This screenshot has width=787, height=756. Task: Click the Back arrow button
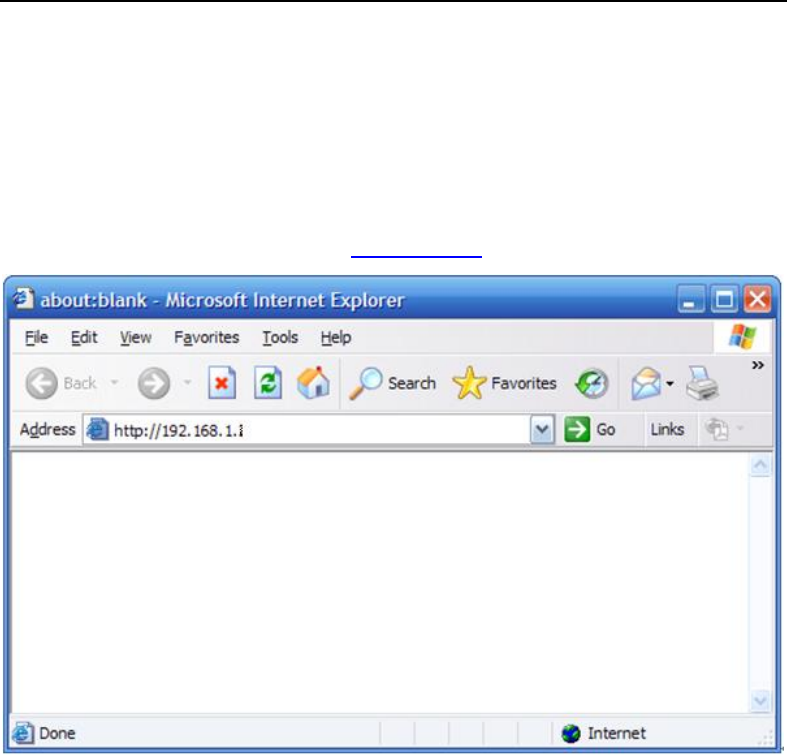click(x=41, y=384)
